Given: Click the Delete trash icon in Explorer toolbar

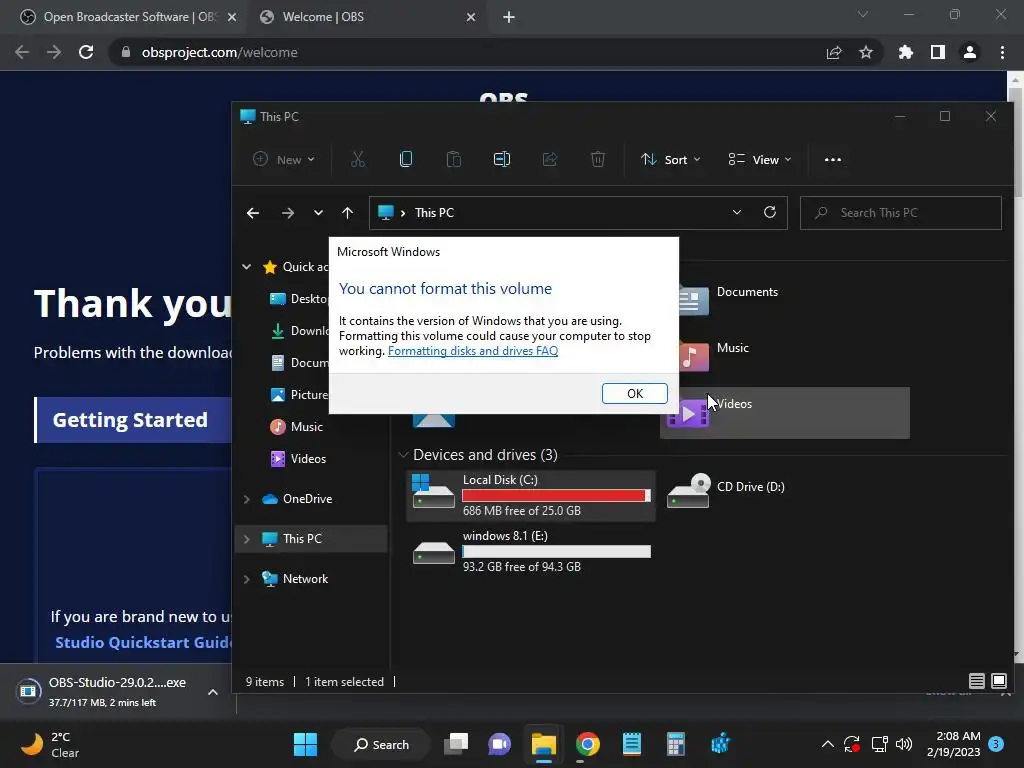Looking at the screenshot, I should coord(598,159).
